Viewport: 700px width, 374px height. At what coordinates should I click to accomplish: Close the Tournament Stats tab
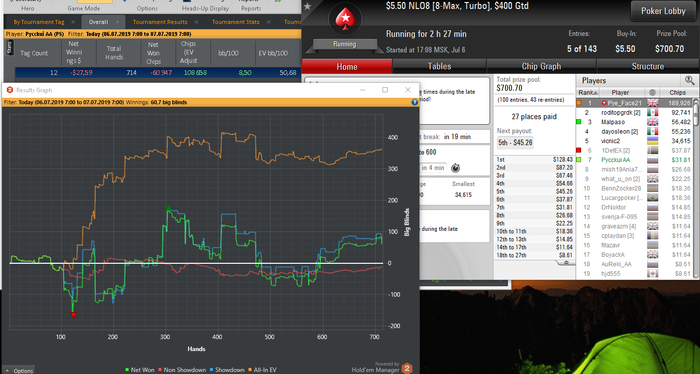click(x=268, y=22)
